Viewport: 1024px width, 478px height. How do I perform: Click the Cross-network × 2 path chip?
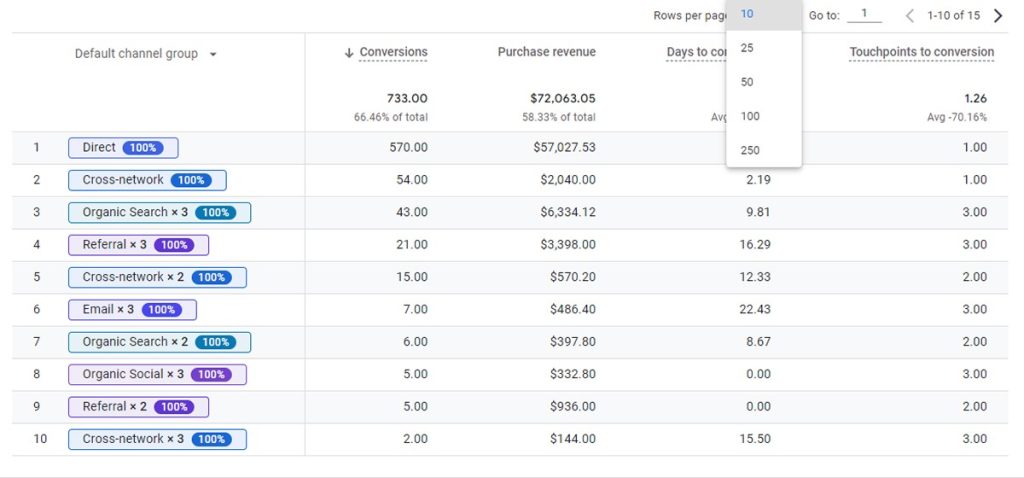point(157,277)
